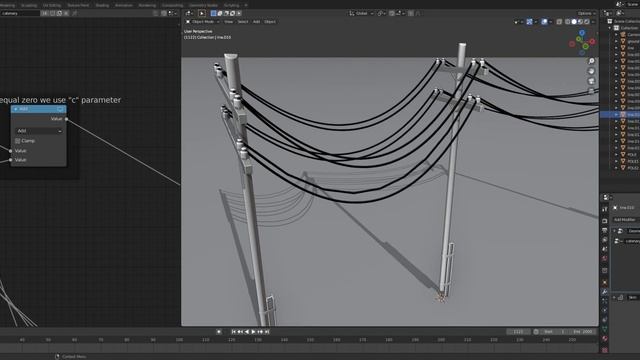Image resolution: width=640 pixels, height=360 pixels.
Task: Expand the Camera object in outliner
Action: (616, 35)
